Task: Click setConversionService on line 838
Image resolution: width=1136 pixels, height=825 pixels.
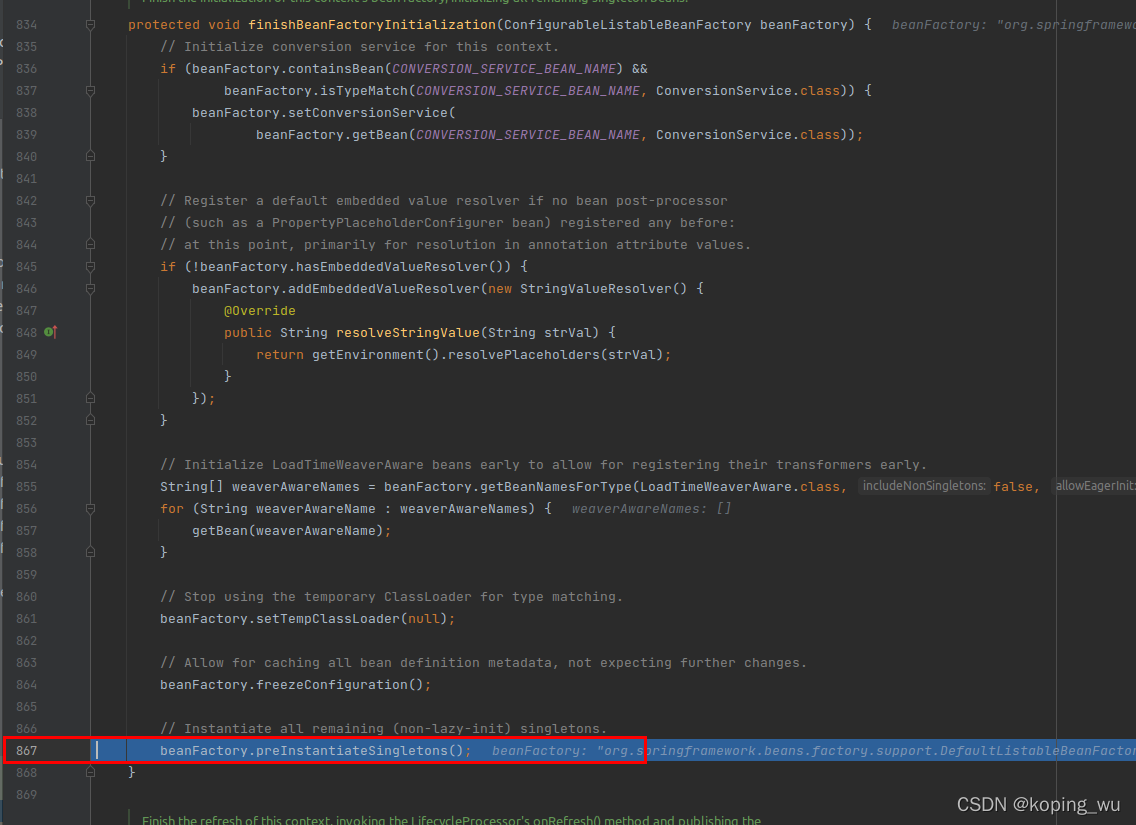Action: (368, 113)
